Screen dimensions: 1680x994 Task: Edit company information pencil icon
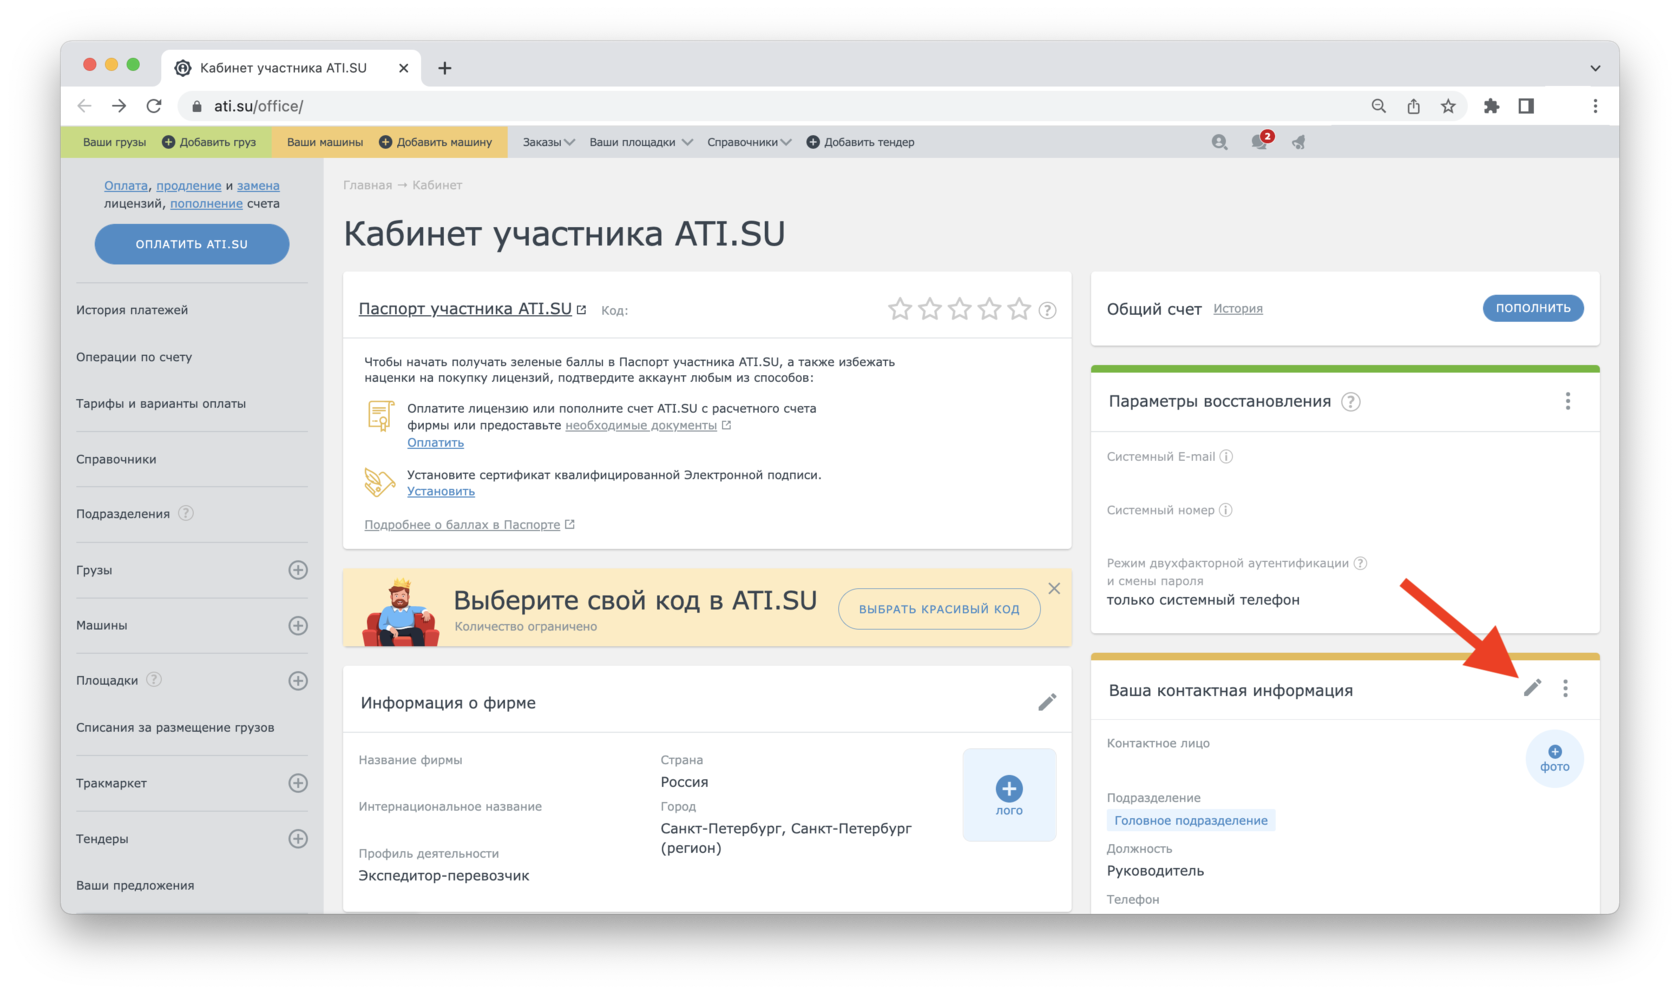[1047, 702]
